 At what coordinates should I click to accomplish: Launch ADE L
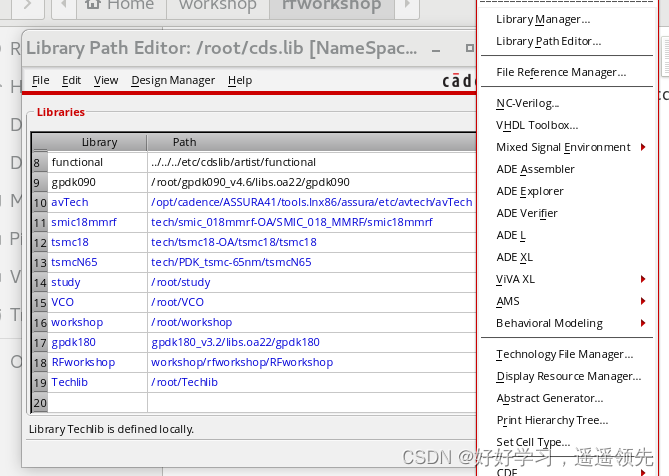pos(511,235)
